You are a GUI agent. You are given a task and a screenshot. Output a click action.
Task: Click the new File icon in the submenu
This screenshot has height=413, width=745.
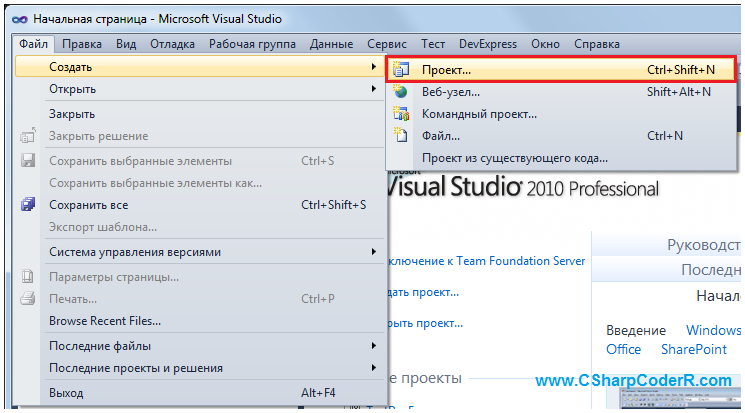pos(401,136)
